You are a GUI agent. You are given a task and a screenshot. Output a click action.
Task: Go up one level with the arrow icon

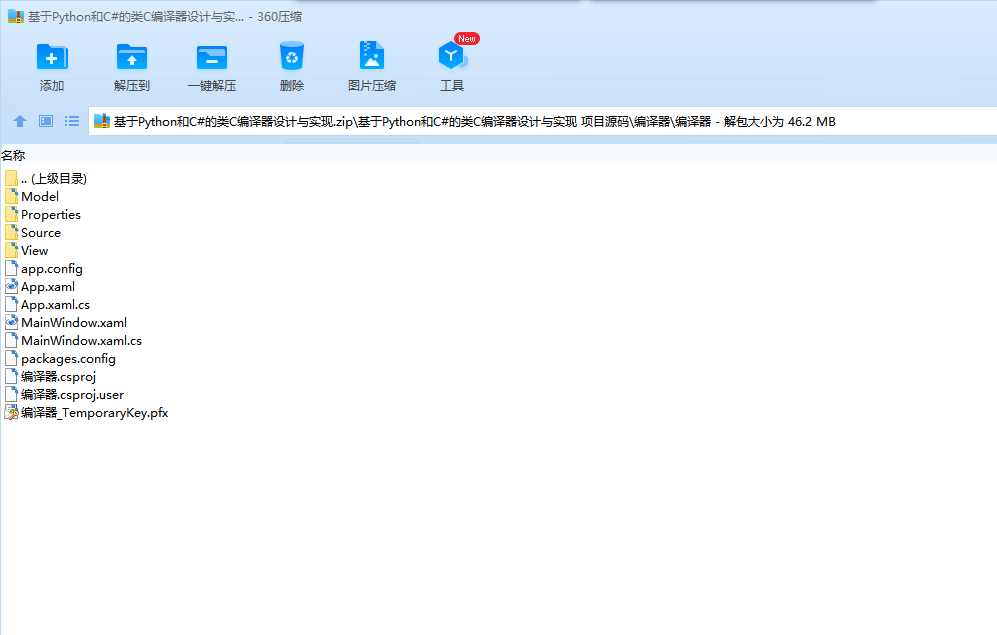20,121
